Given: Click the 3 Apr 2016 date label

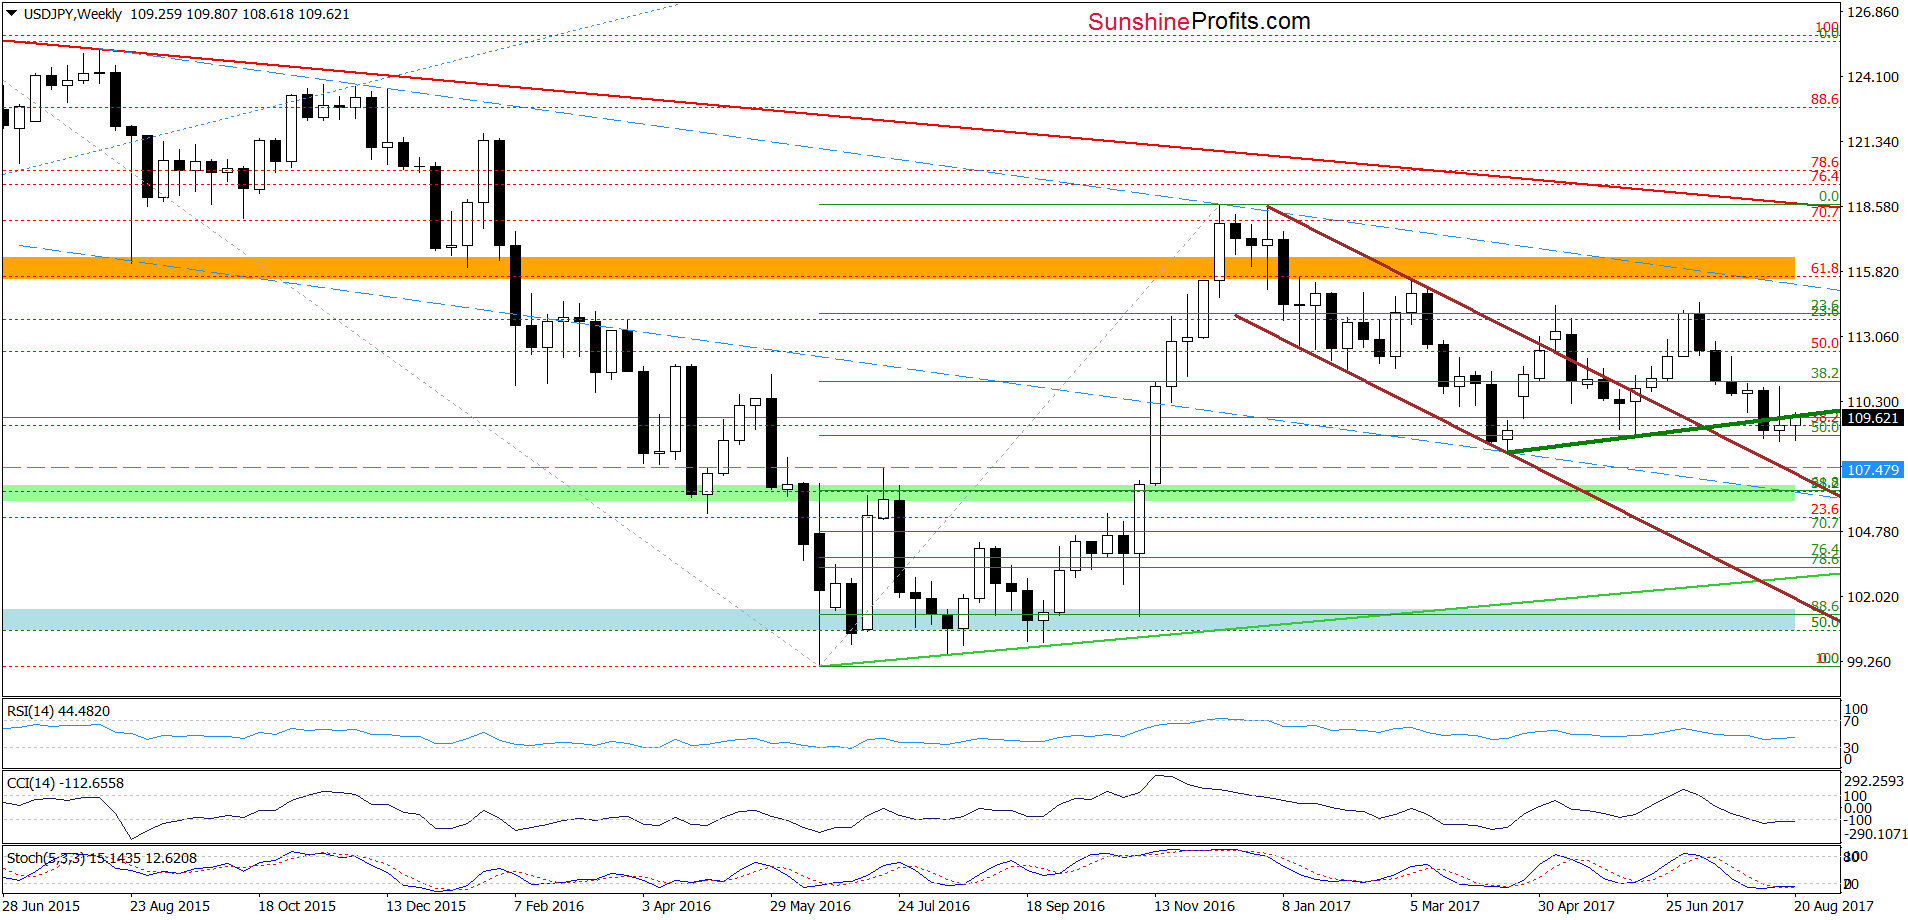Looking at the screenshot, I should 677,906.
